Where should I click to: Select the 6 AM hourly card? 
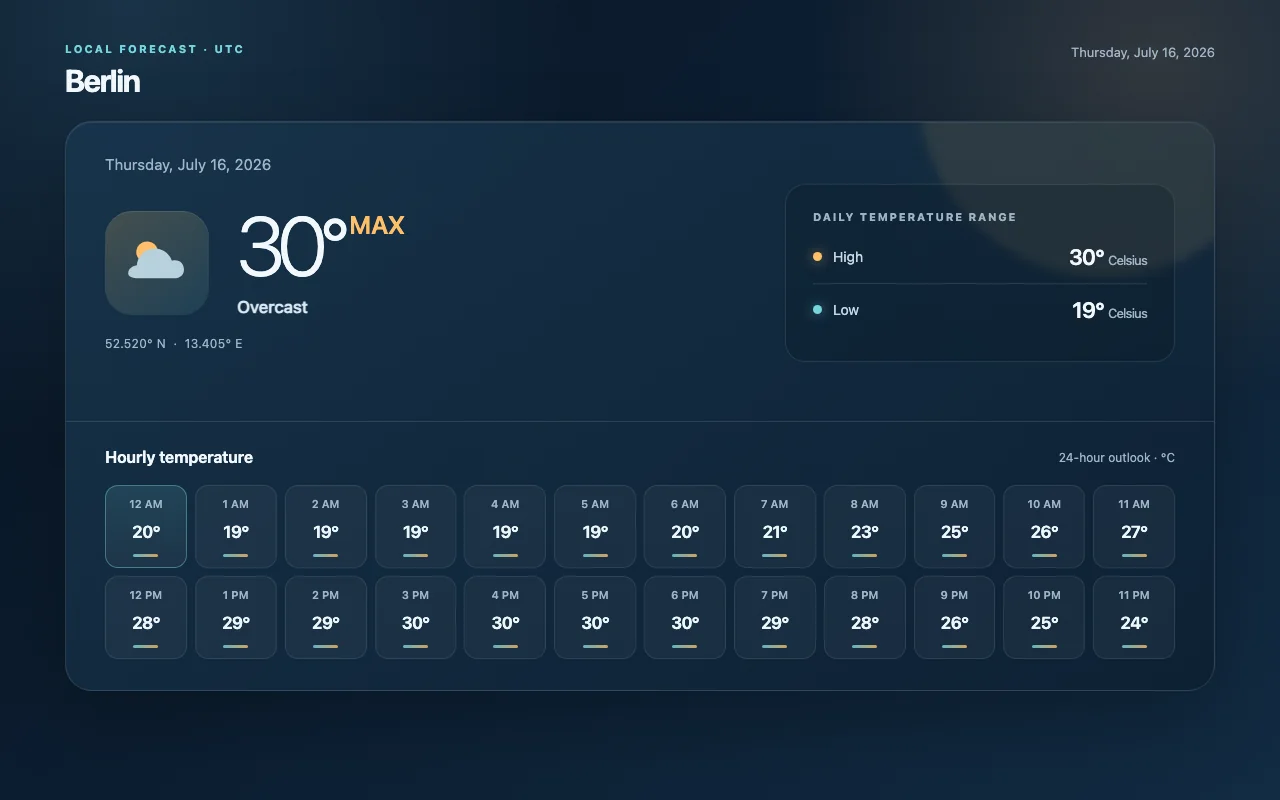[685, 526]
